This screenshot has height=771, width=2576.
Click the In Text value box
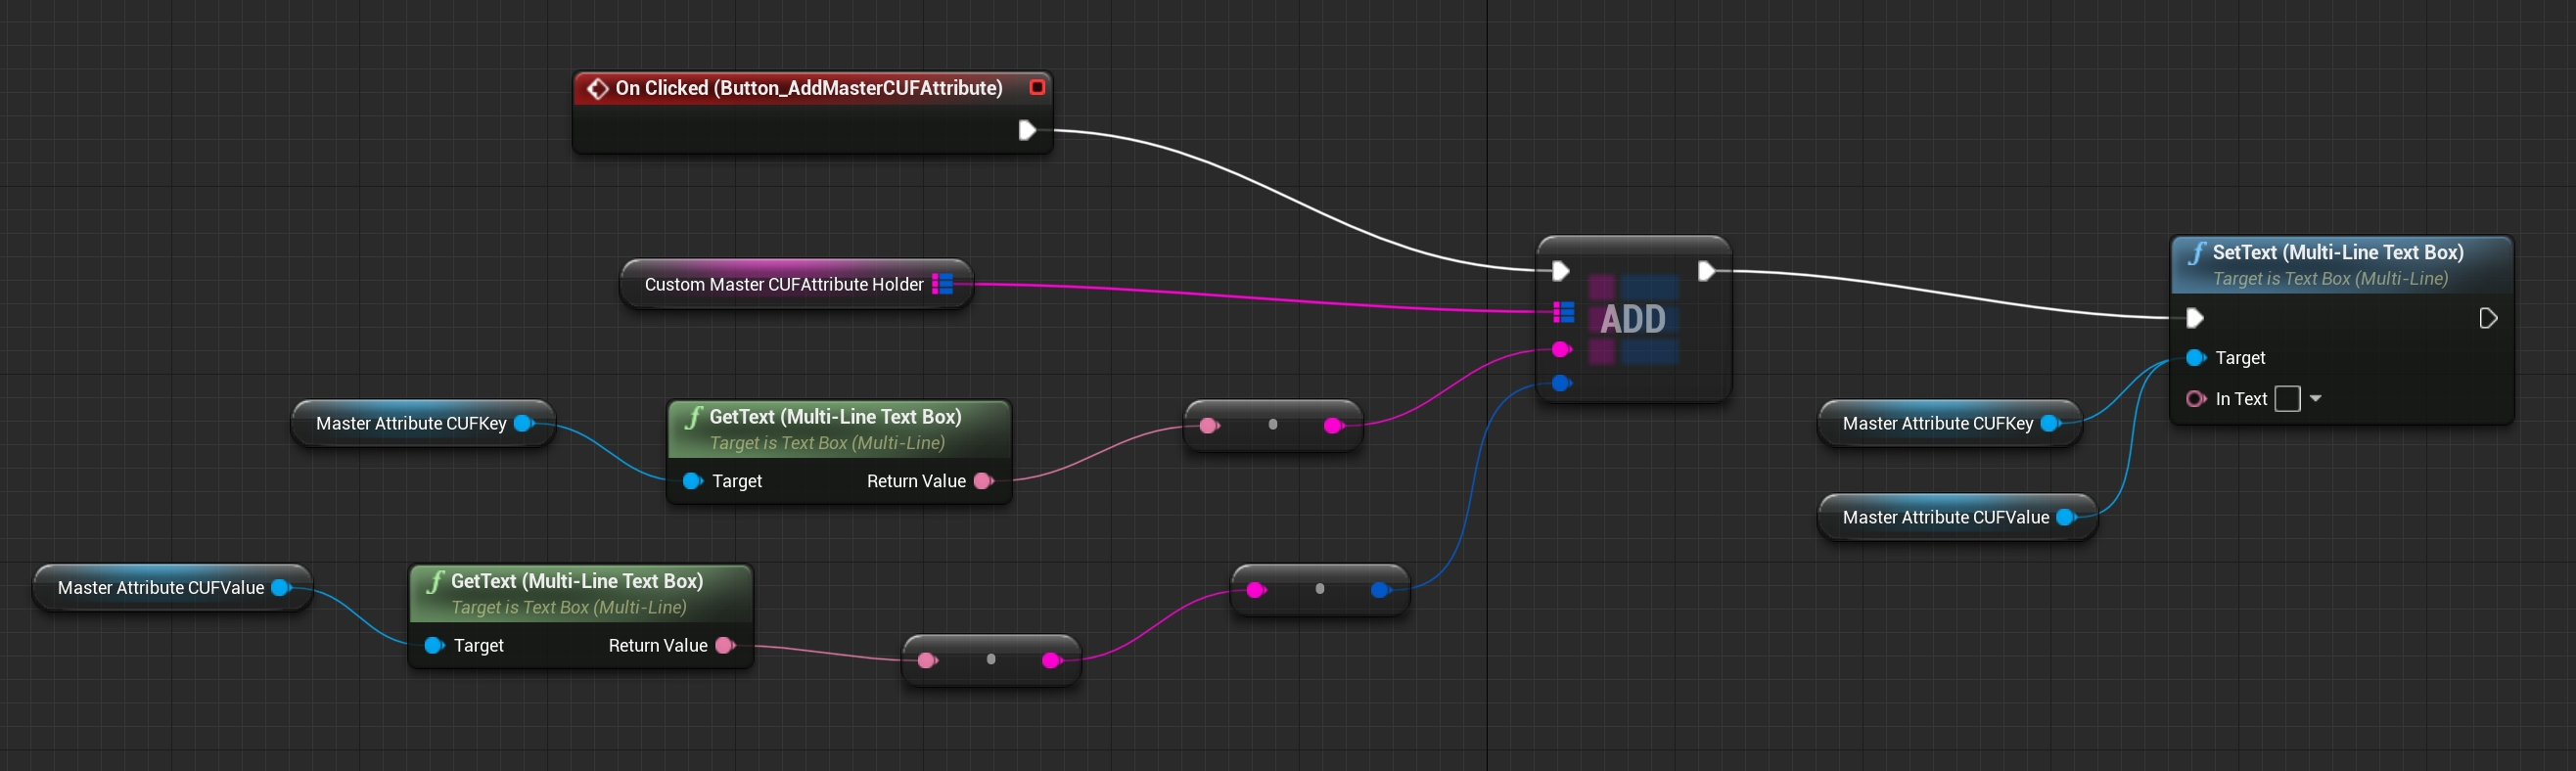pos(2287,399)
